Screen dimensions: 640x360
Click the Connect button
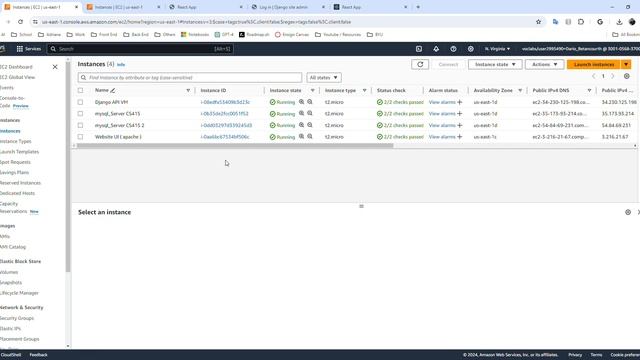click(x=448, y=64)
